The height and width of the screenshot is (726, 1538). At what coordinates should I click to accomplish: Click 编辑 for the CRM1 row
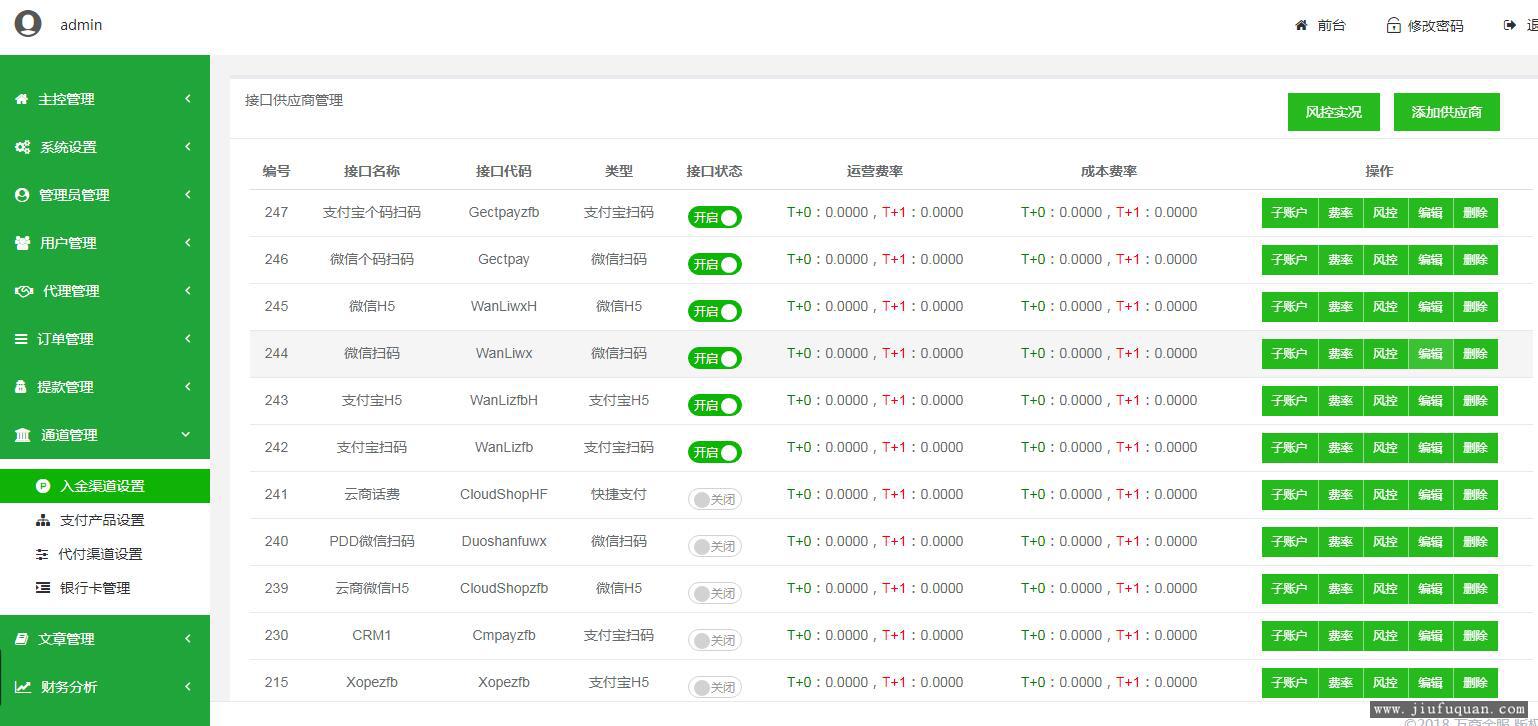1430,636
